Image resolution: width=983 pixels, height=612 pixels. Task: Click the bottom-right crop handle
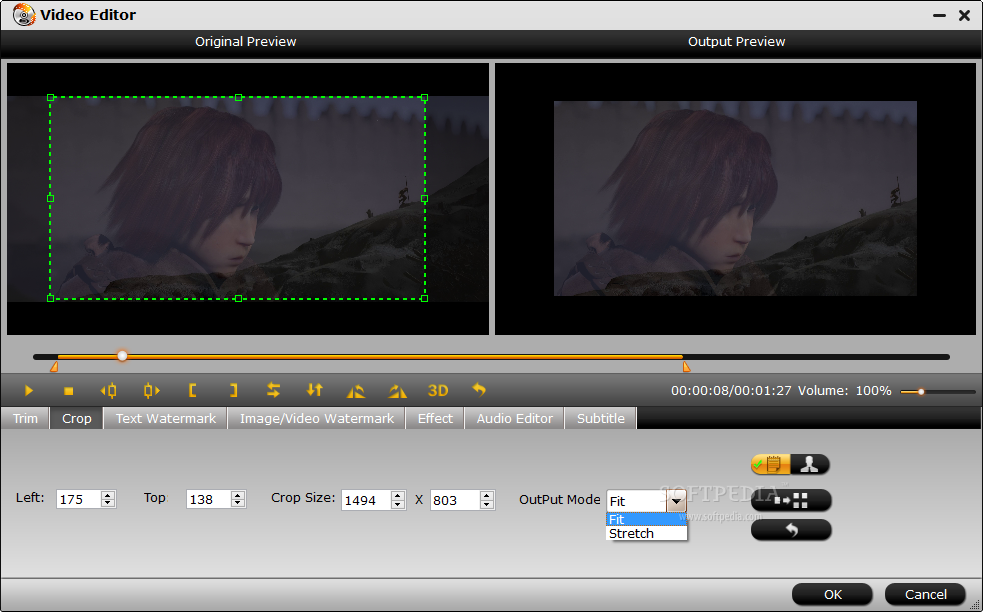[424, 298]
